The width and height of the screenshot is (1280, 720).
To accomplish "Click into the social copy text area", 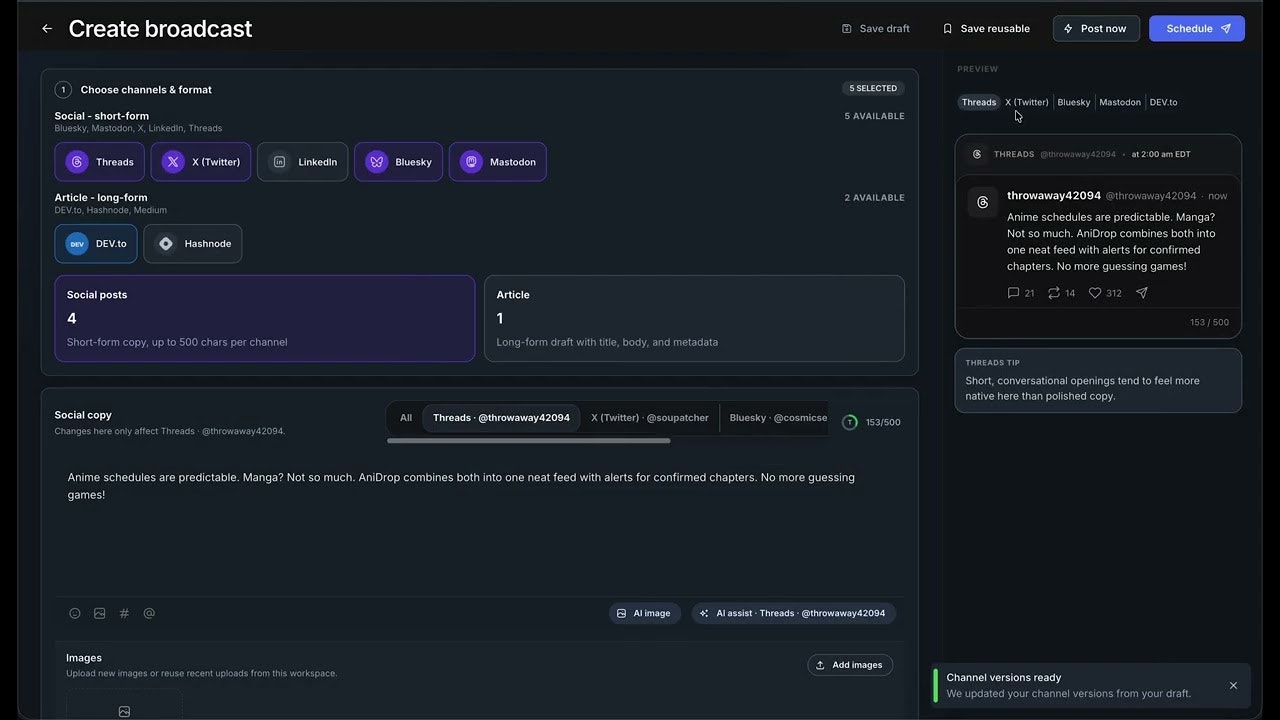I will pos(479,525).
